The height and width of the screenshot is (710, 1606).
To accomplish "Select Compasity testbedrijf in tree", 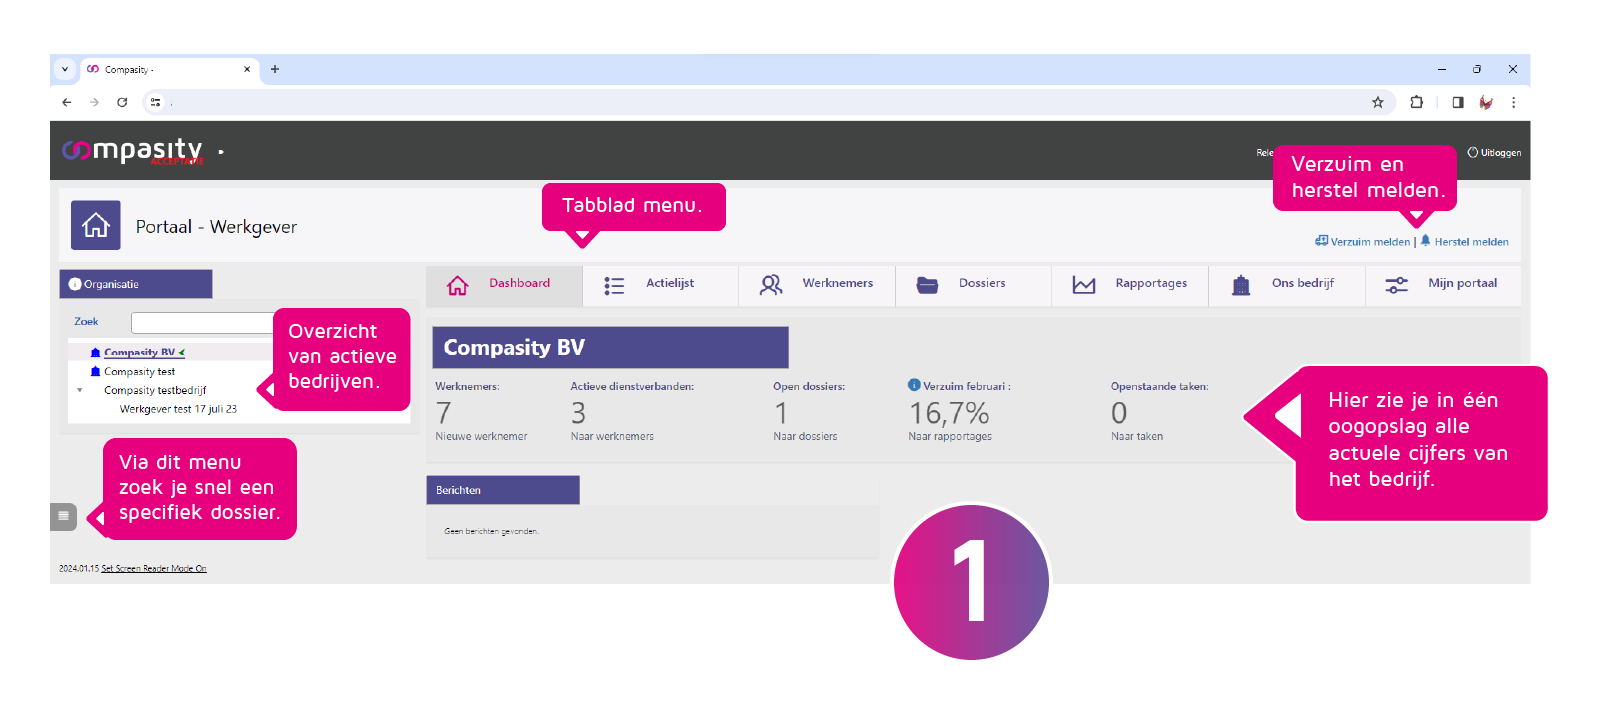I will pos(155,391).
